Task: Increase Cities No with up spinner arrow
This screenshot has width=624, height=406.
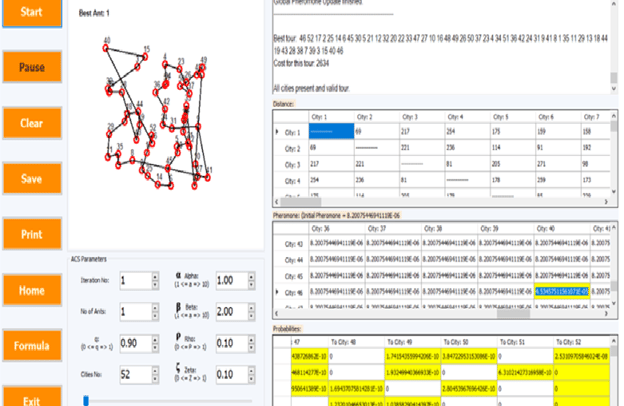Action: [155, 371]
